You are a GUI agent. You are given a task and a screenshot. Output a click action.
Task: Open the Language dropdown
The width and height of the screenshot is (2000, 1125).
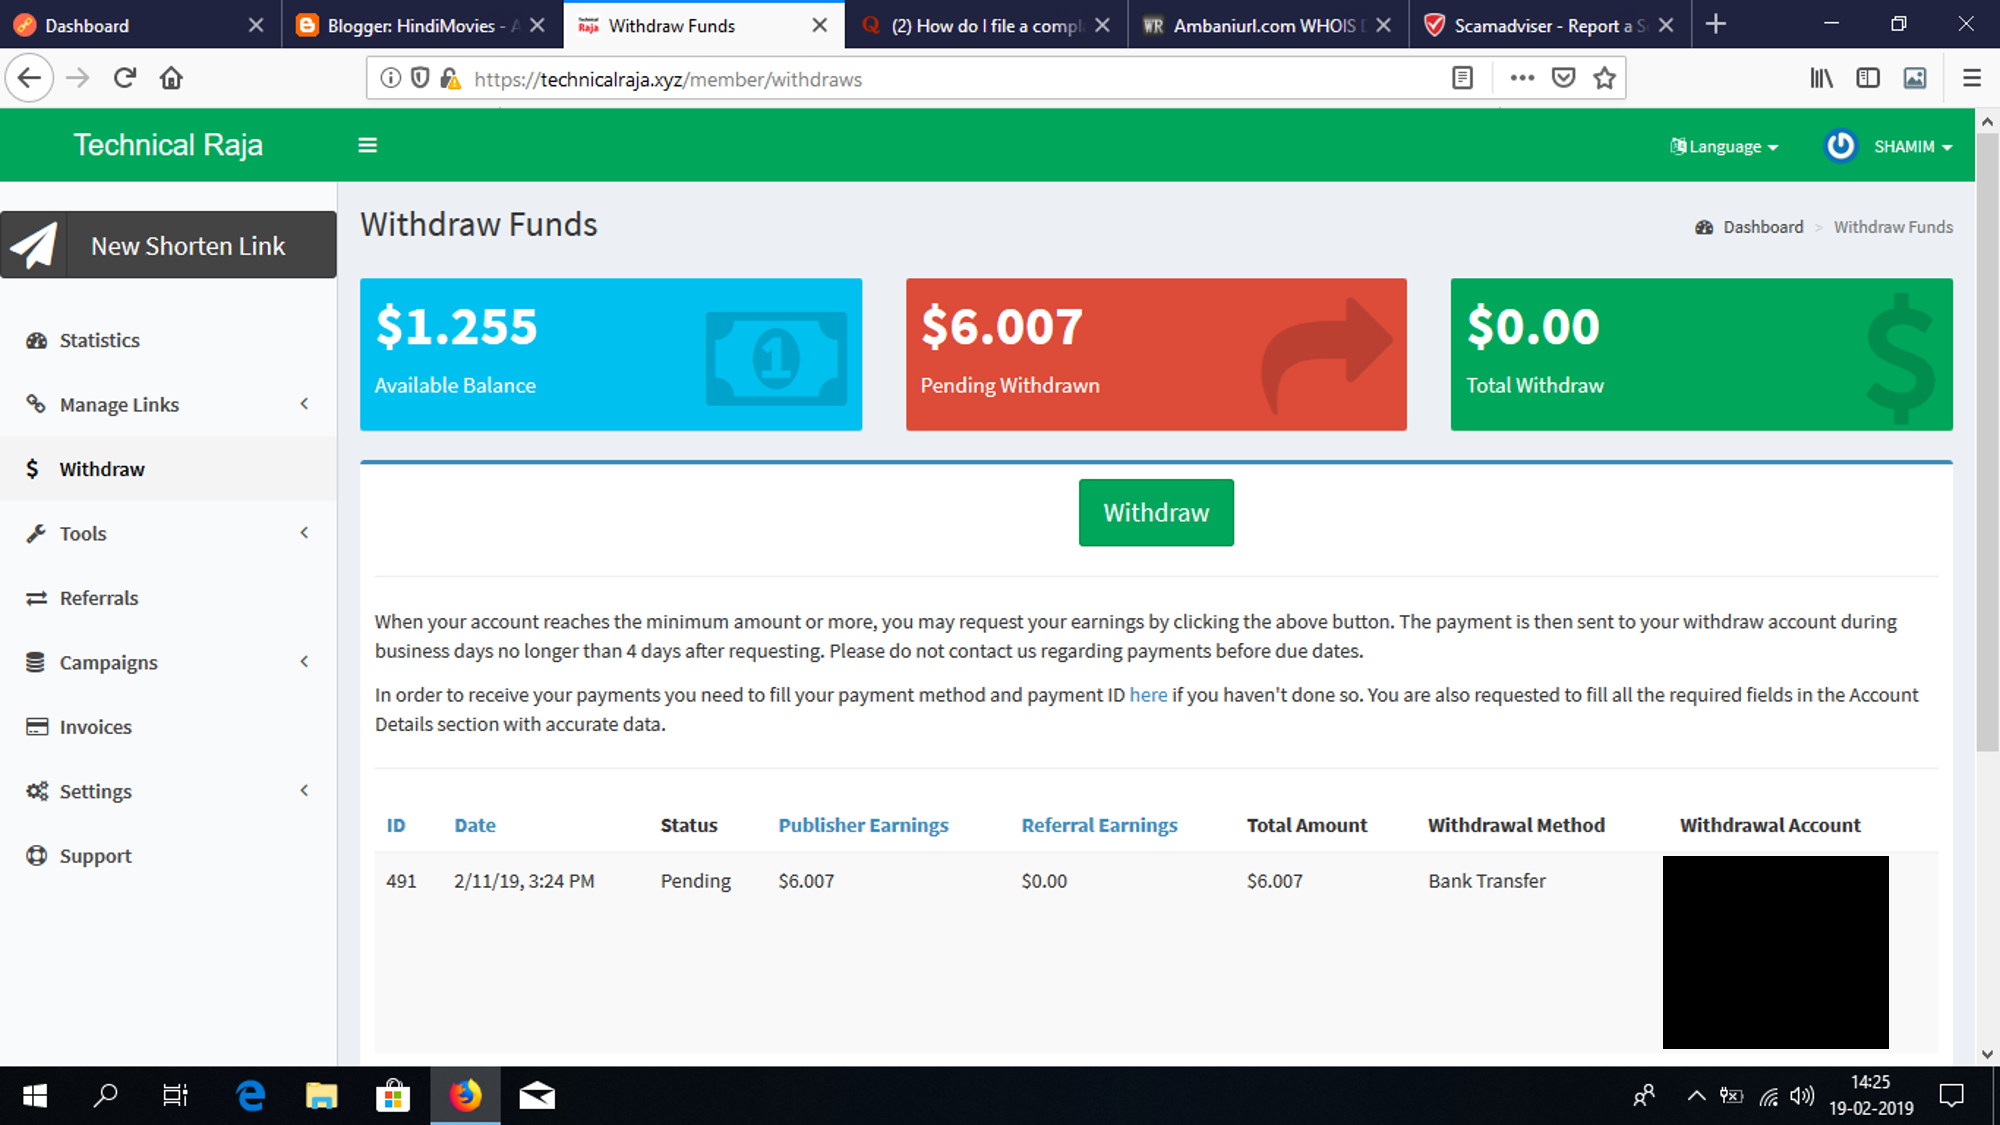click(x=1724, y=147)
